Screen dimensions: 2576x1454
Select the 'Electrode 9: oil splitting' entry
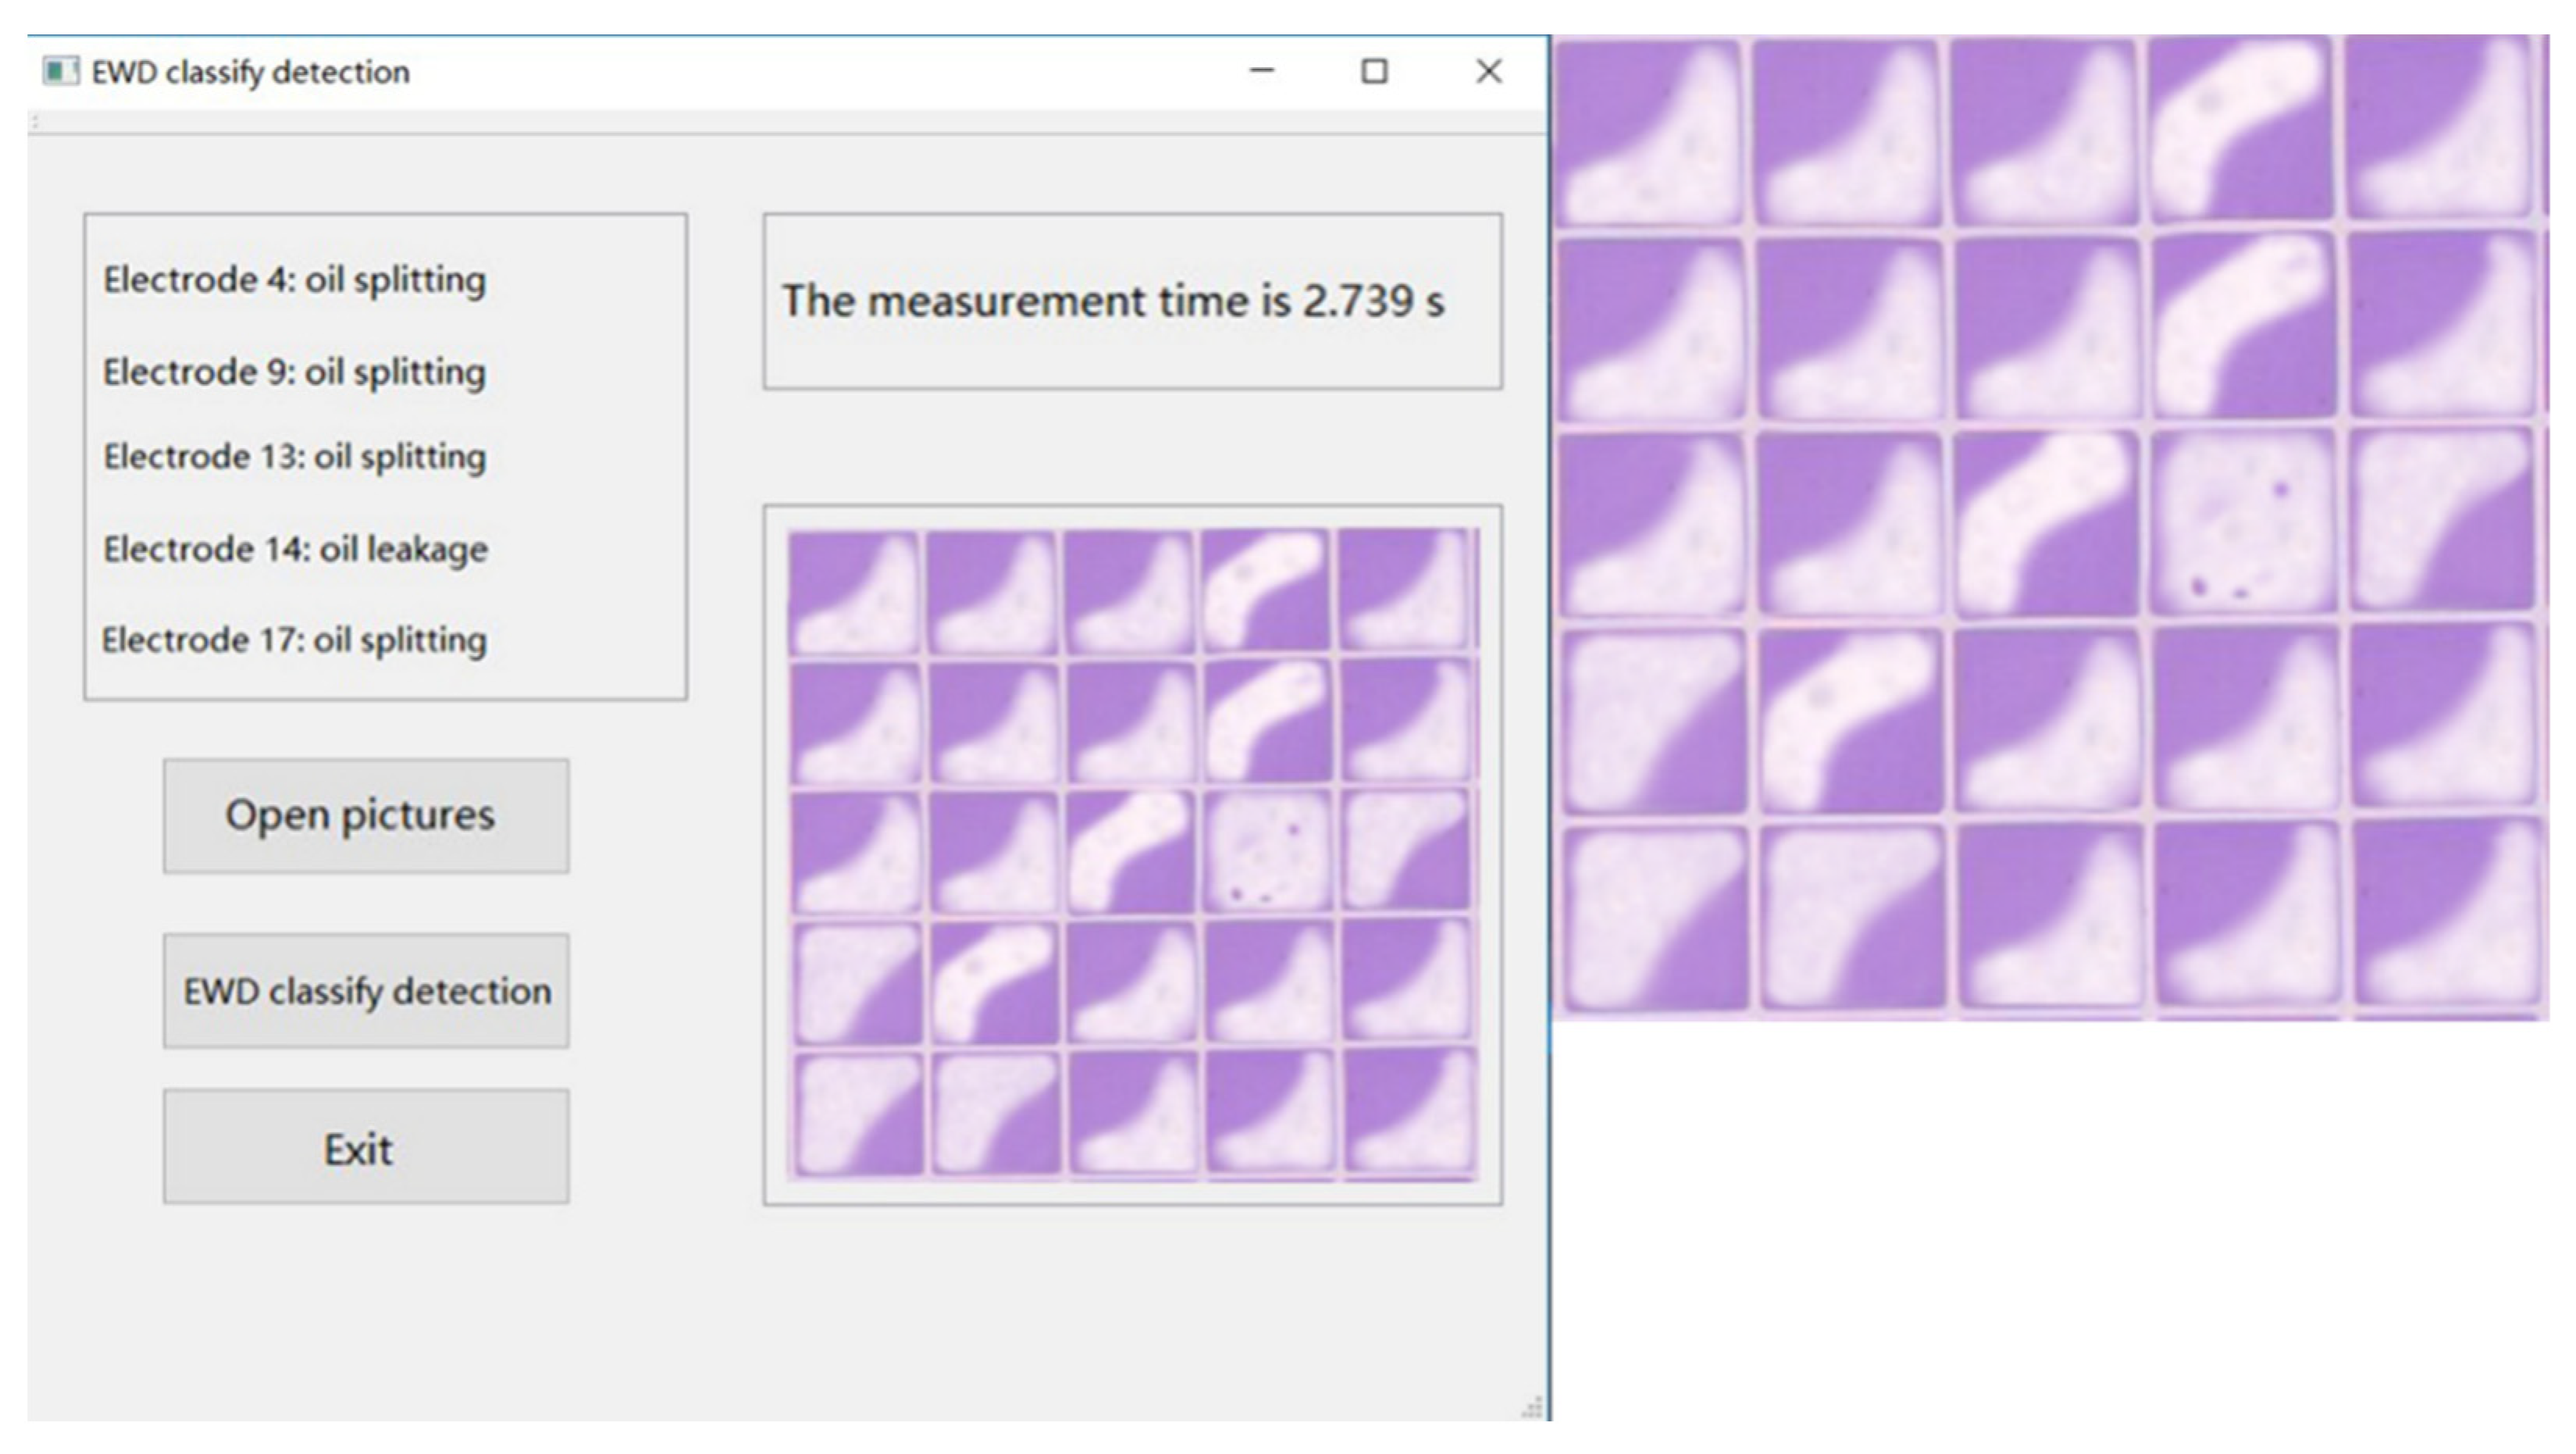coord(294,372)
